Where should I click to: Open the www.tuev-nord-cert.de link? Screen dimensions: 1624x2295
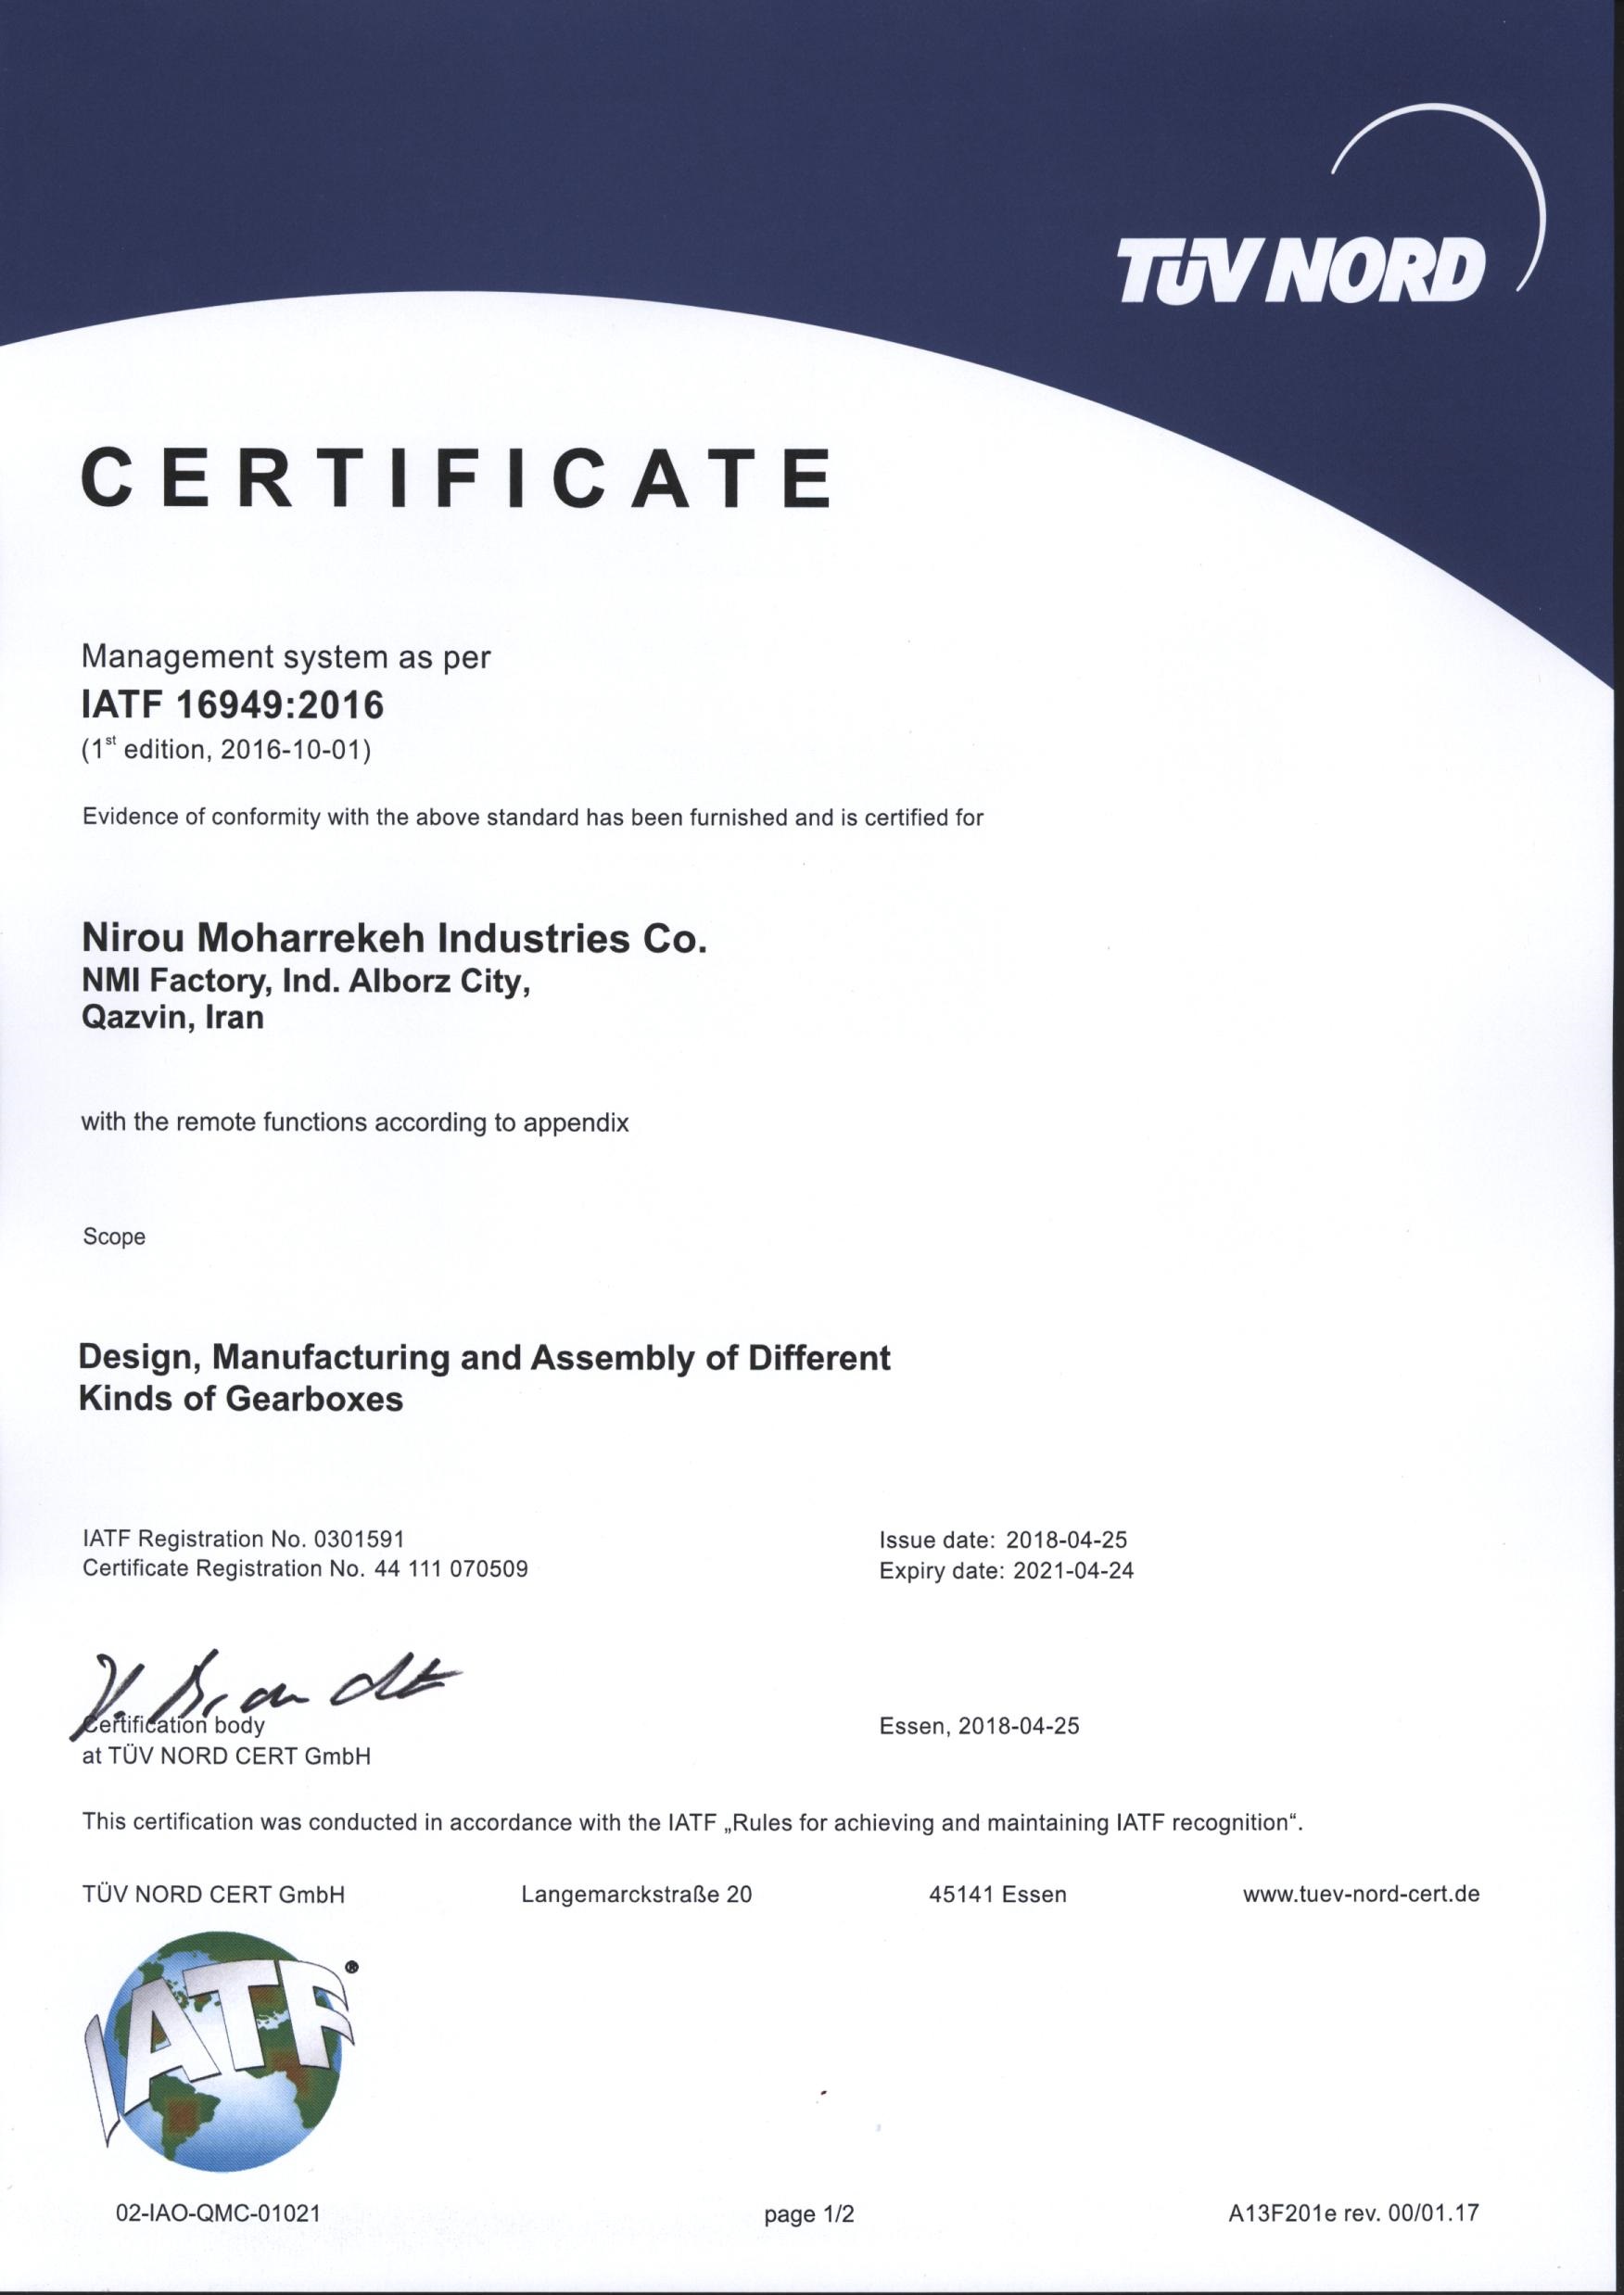tap(1360, 1894)
